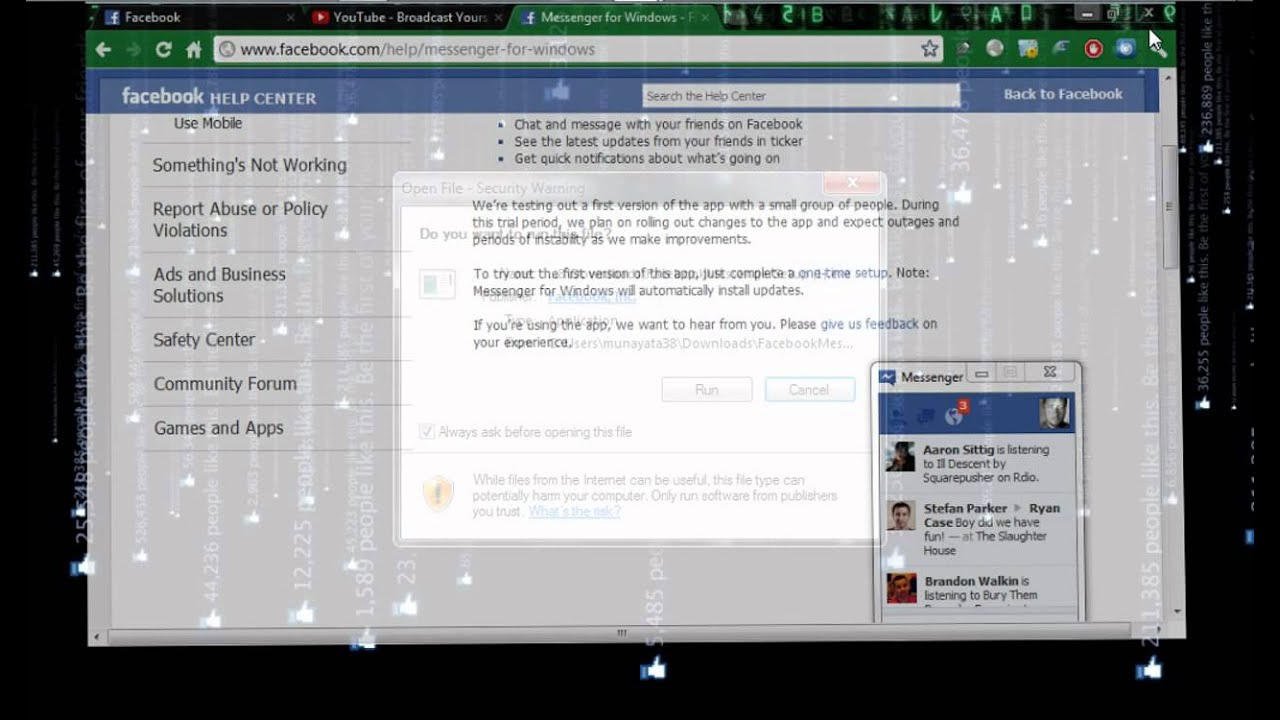Open Ads and Business Solutions section
This screenshot has height=720, width=1280.
click(x=219, y=285)
